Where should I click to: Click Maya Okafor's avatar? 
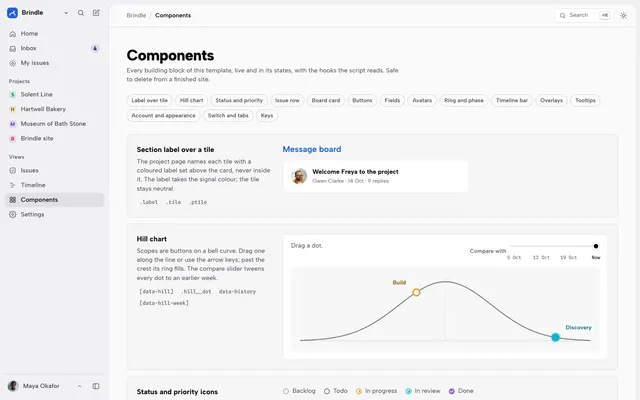[13, 386]
